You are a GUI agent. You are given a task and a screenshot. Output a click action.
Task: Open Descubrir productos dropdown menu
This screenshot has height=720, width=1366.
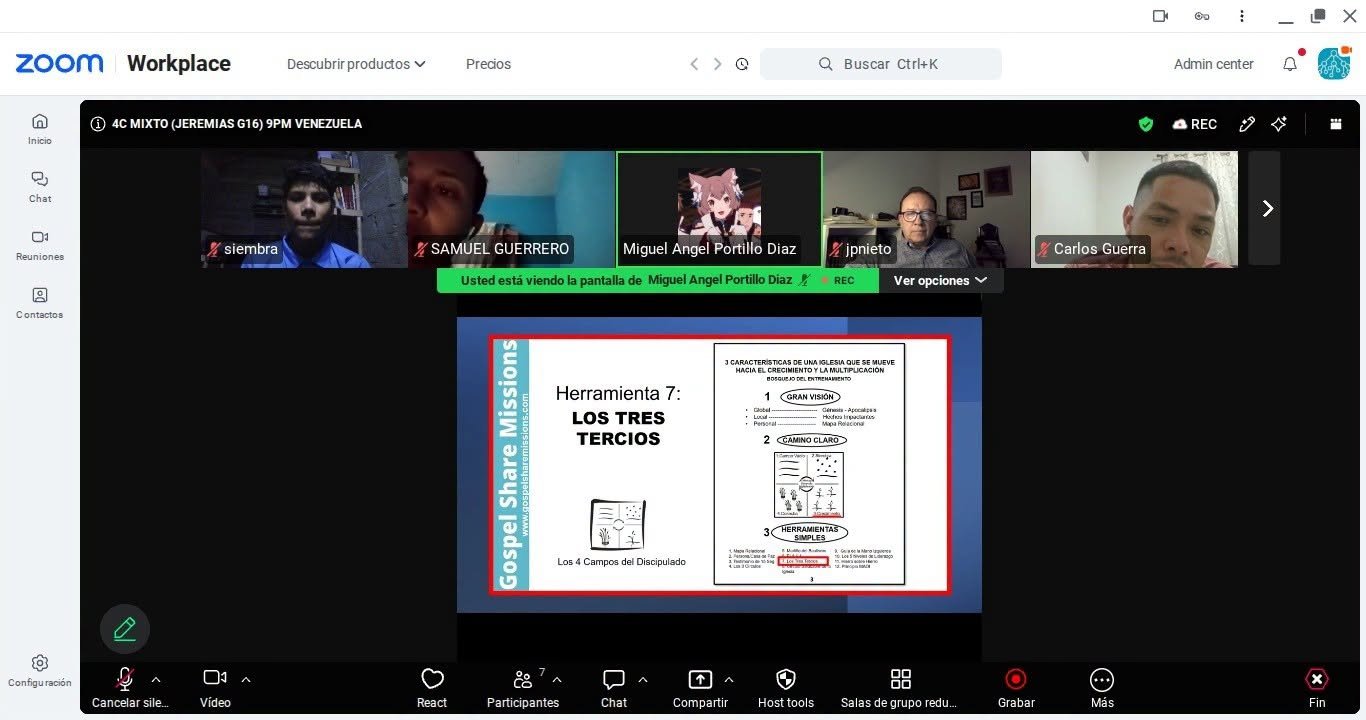click(x=356, y=64)
